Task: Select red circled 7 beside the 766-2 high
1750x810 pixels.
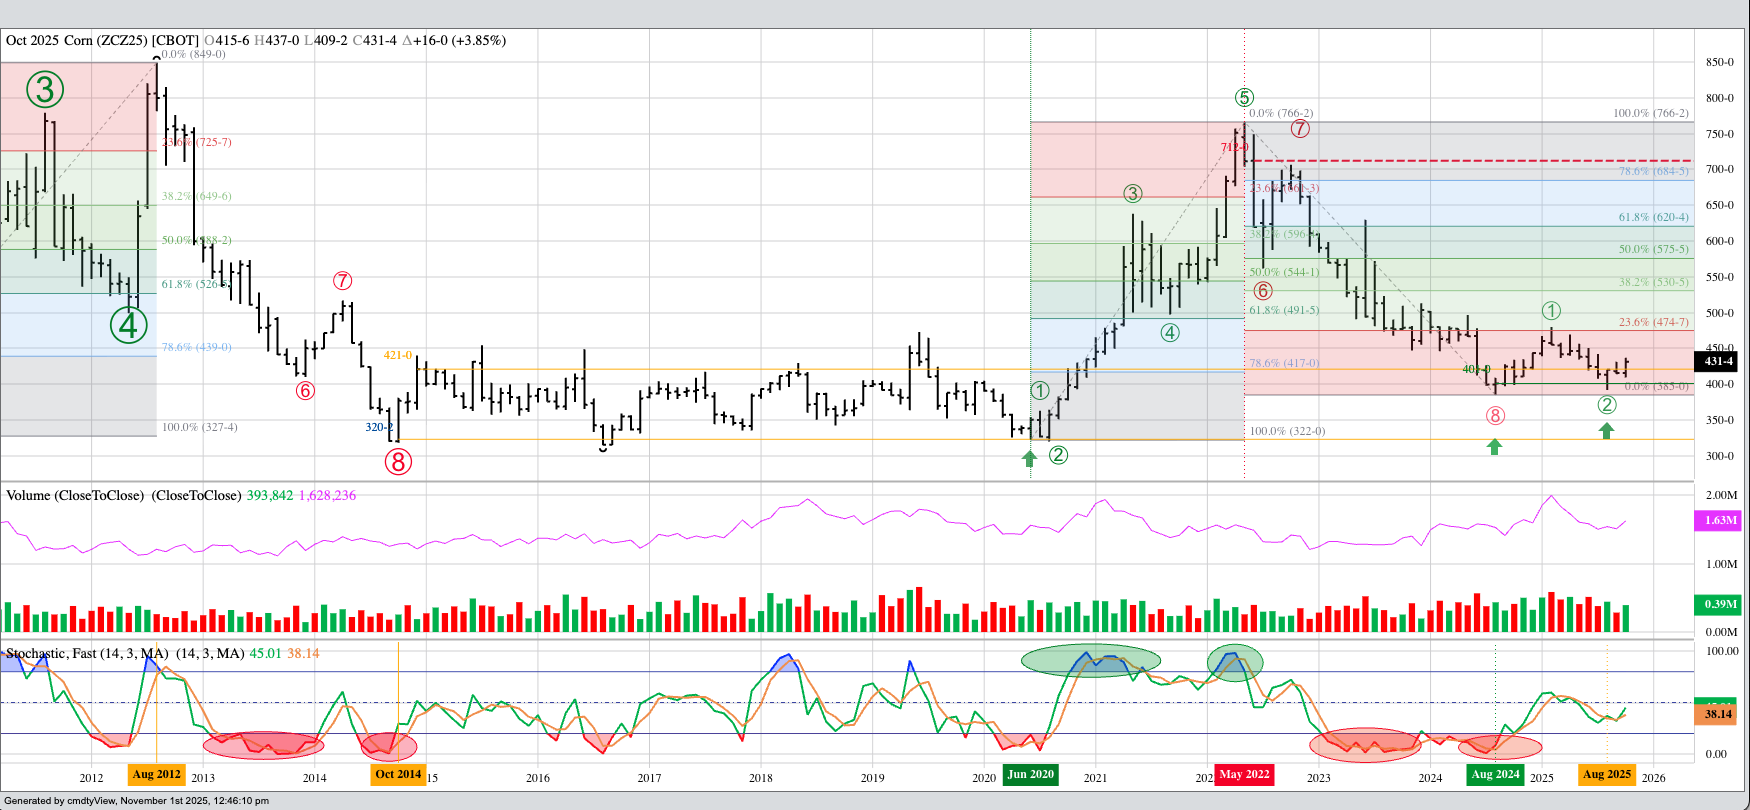Action: coord(1299,129)
